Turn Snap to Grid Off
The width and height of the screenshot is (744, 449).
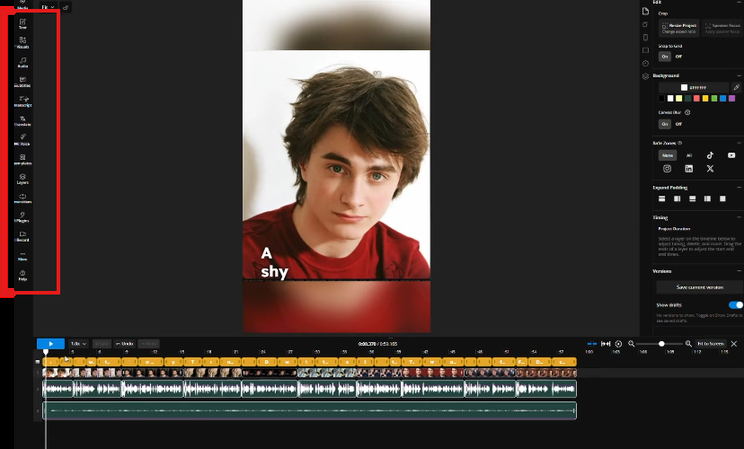[x=679, y=56]
